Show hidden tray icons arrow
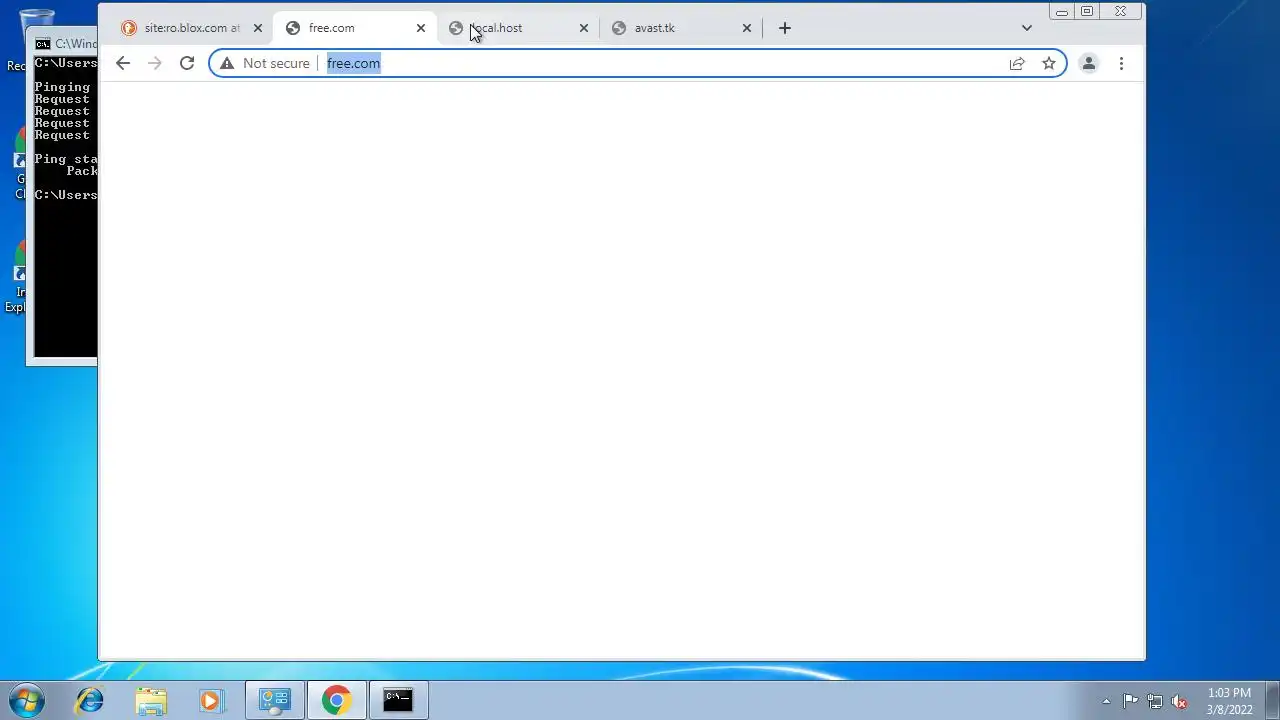 [1106, 701]
